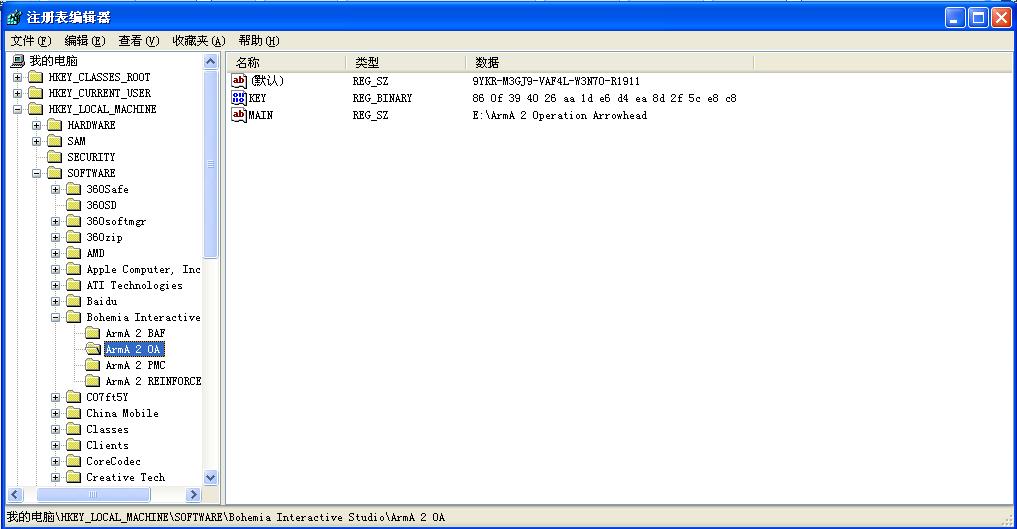Click tree scrollbar up arrow

pos(210,62)
